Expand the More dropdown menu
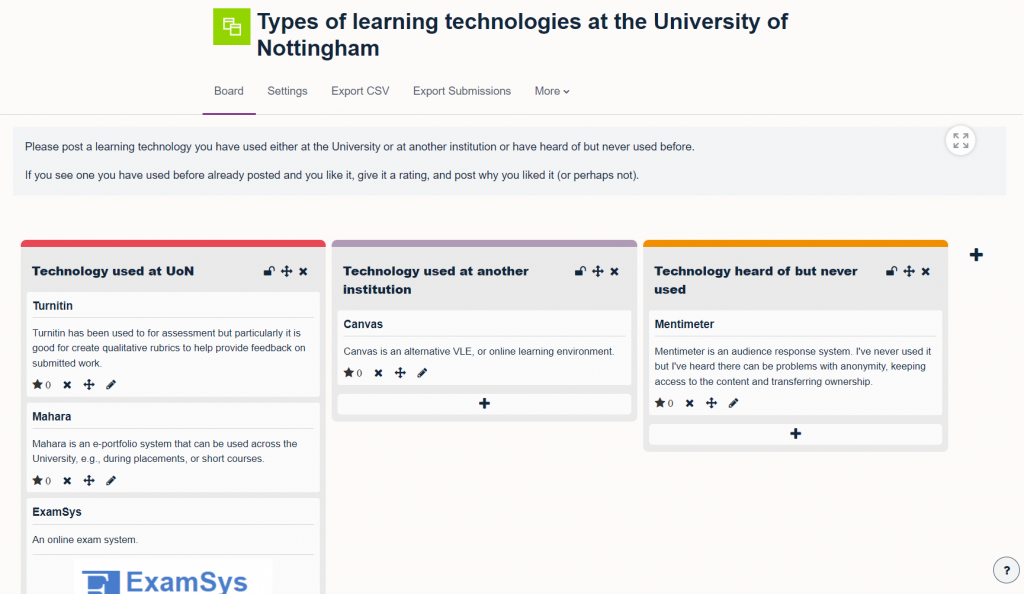This screenshot has width=1024, height=594. 552,91
